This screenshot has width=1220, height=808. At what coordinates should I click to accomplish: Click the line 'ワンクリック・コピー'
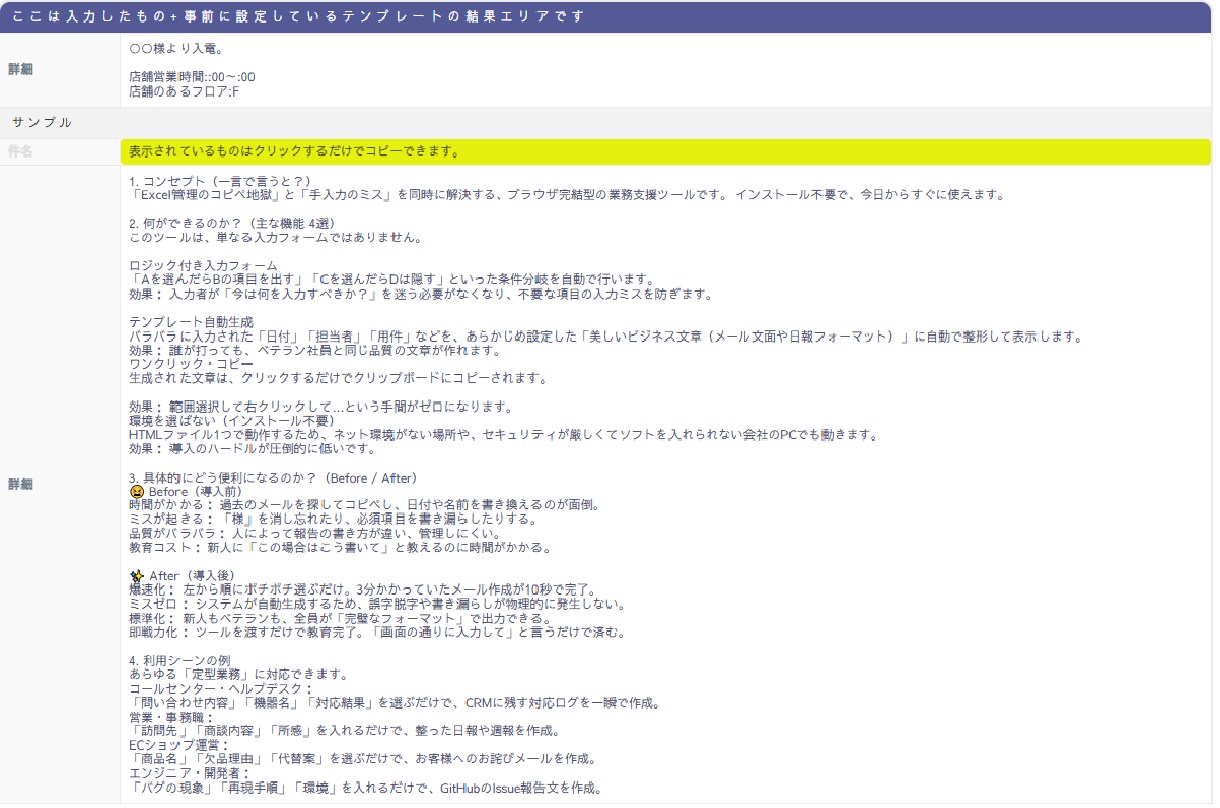click(191, 364)
